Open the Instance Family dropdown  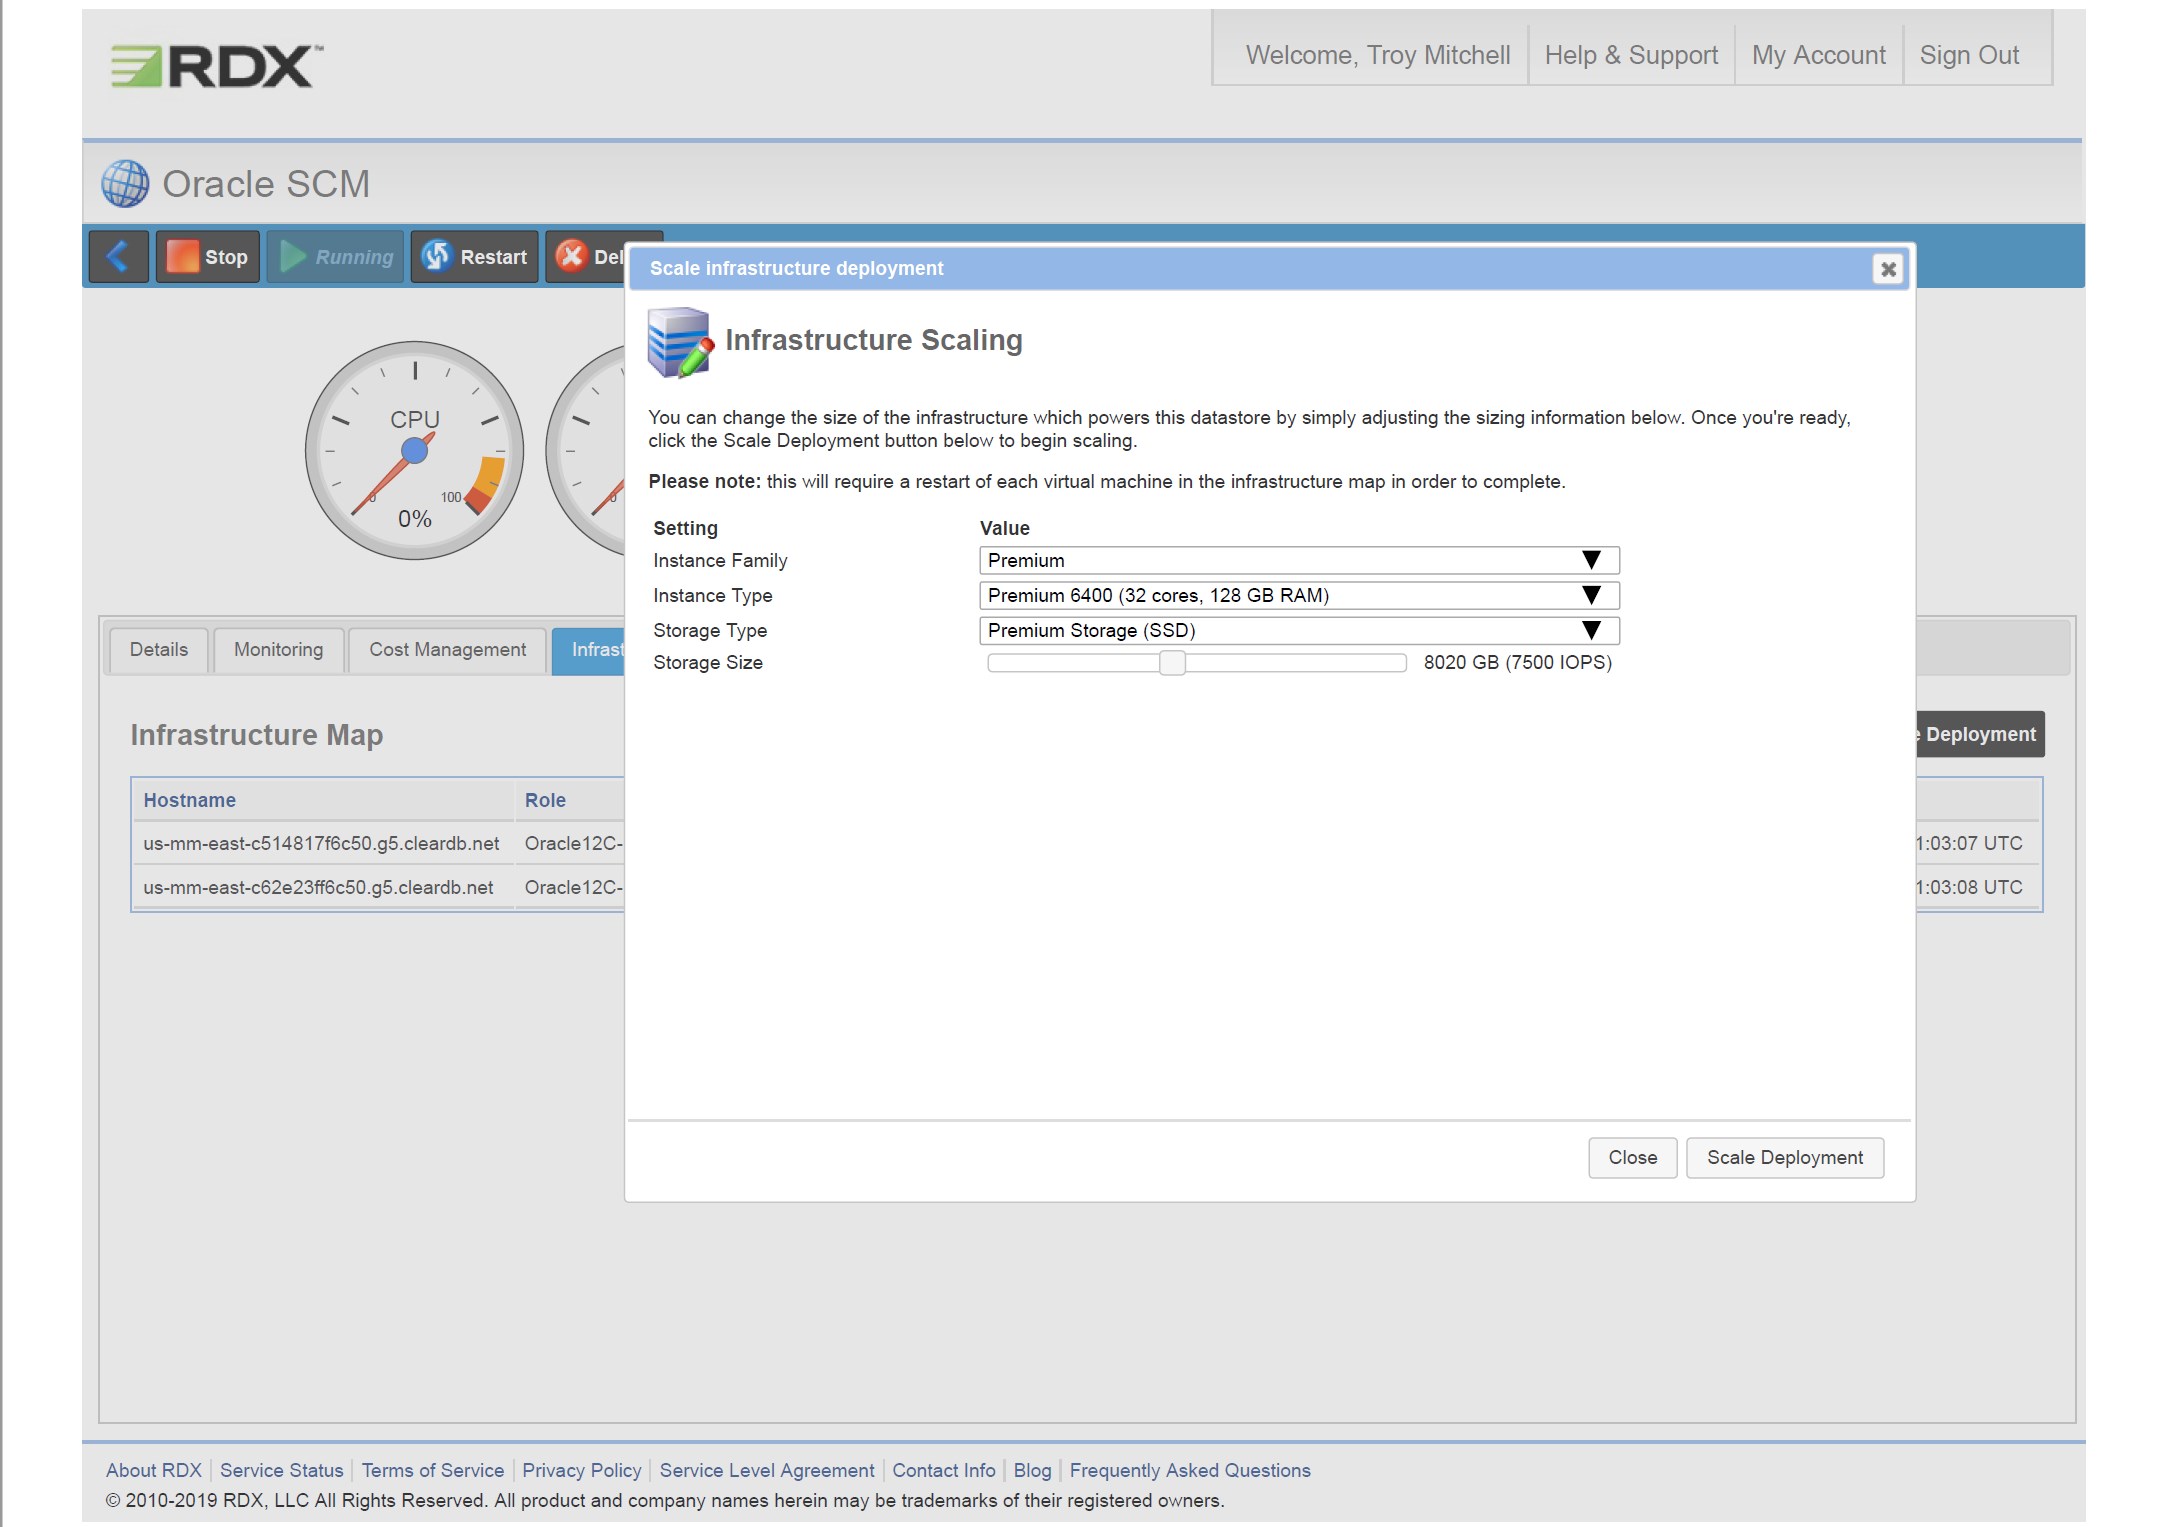tap(1298, 560)
